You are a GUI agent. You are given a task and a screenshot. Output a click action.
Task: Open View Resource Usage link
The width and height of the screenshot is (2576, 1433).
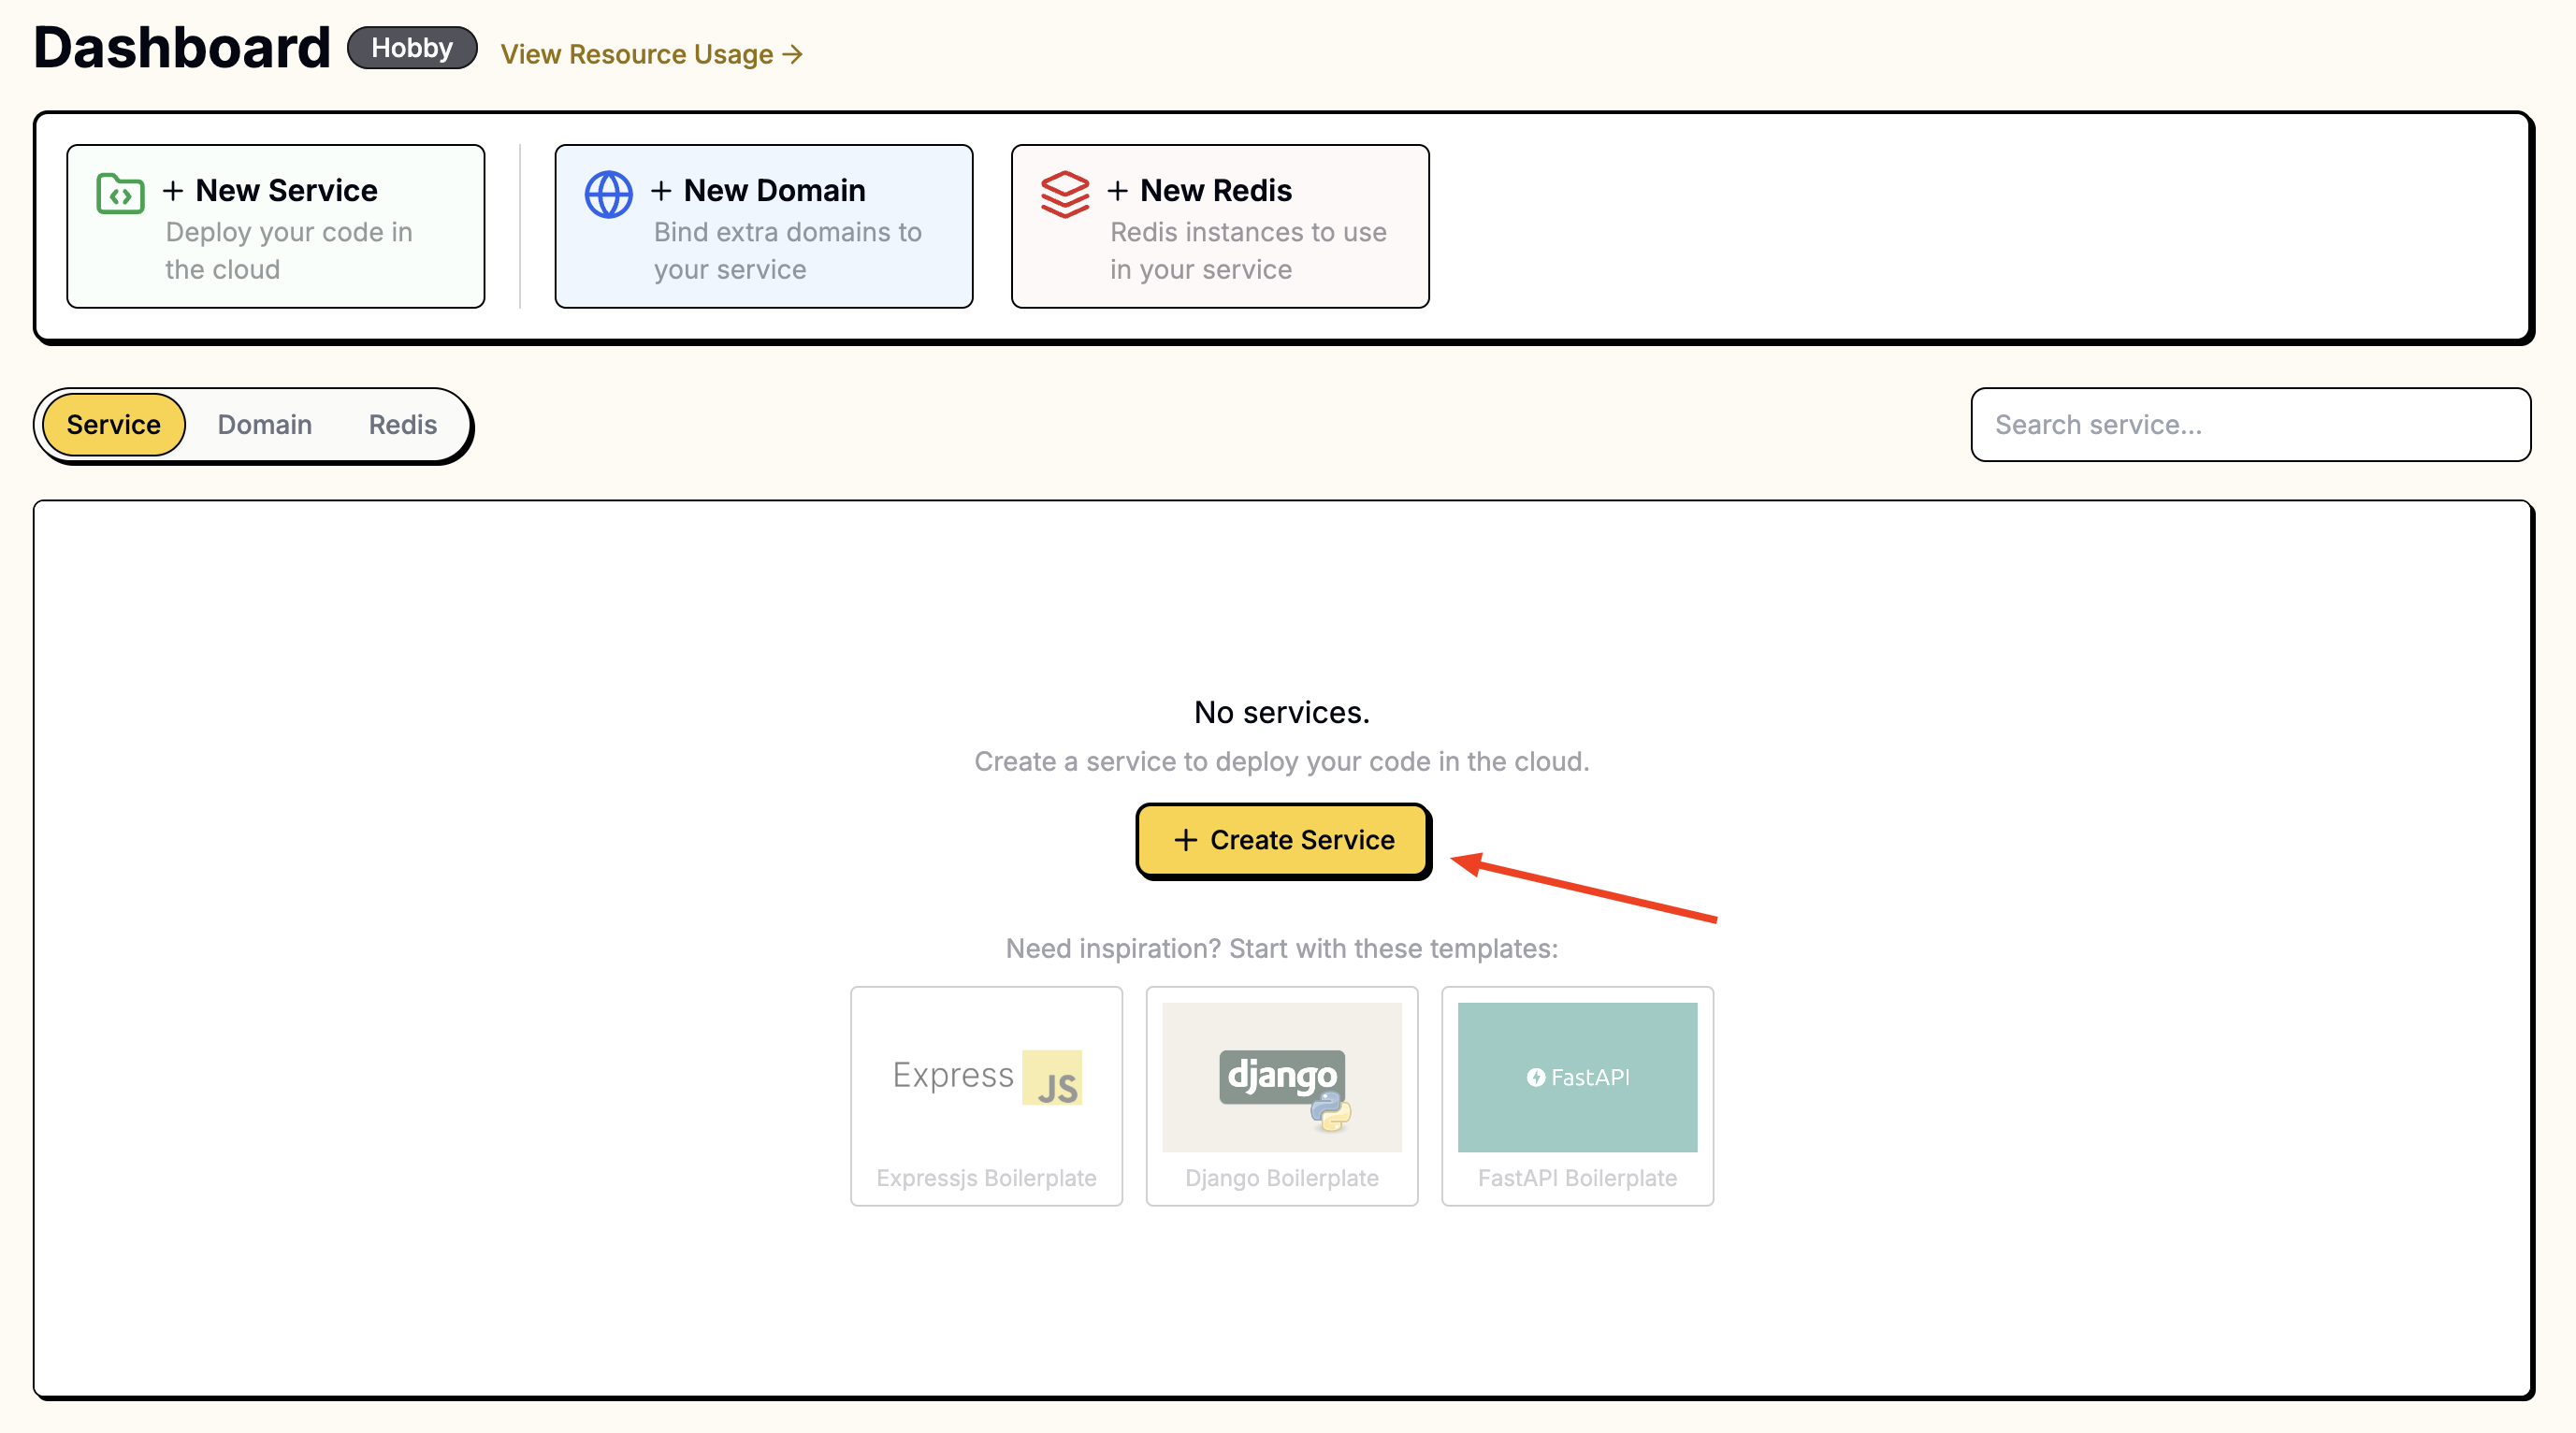pos(652,54)
